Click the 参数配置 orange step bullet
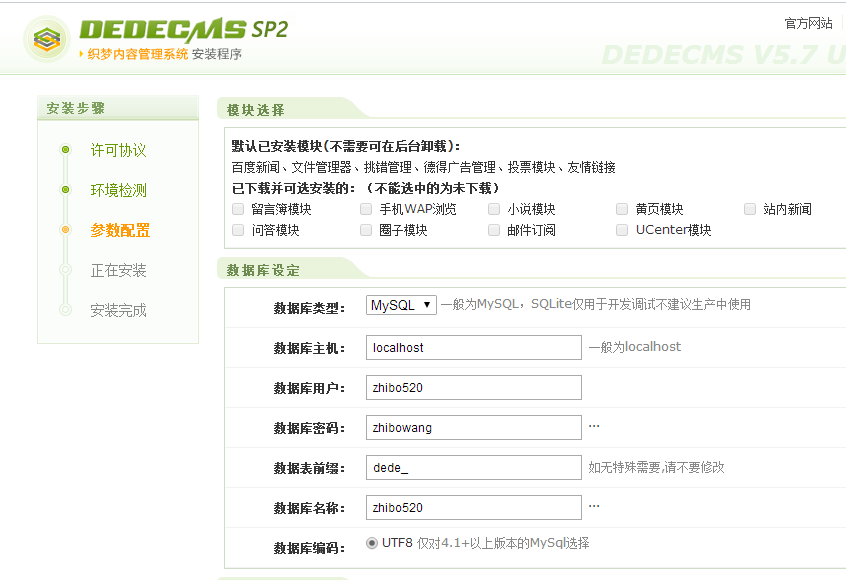Screen dimensions: 846x580 [x=65, y=230]
